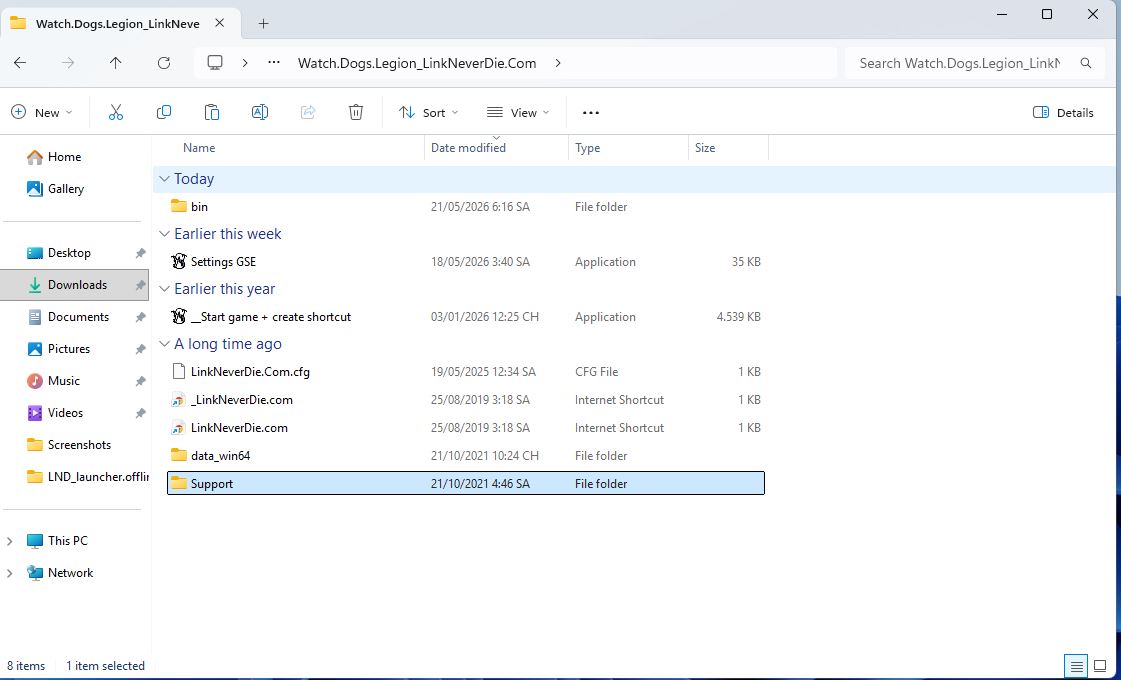Close the Watch.Dogs.Legion tab
The image size is (1121, 680).
tap(219, 23)
